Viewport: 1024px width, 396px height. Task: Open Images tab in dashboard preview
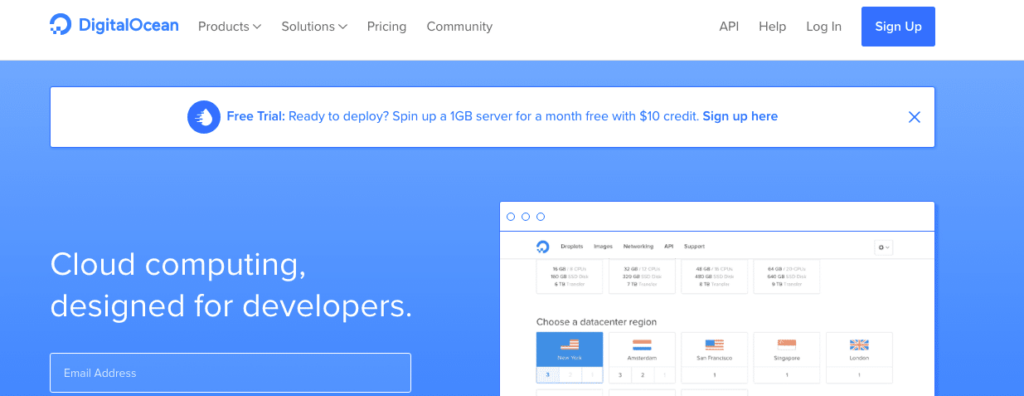pyautogui.click(x=603, y=247)
